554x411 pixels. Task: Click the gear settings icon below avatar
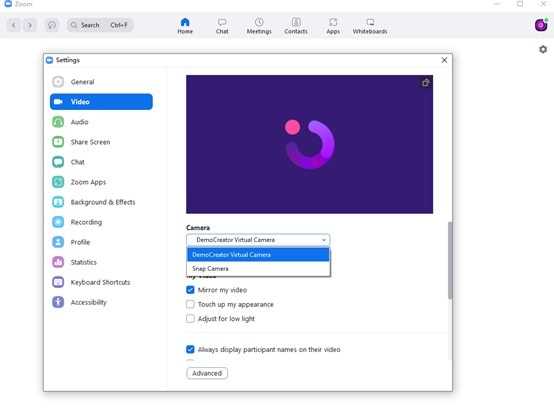[543, 49]
